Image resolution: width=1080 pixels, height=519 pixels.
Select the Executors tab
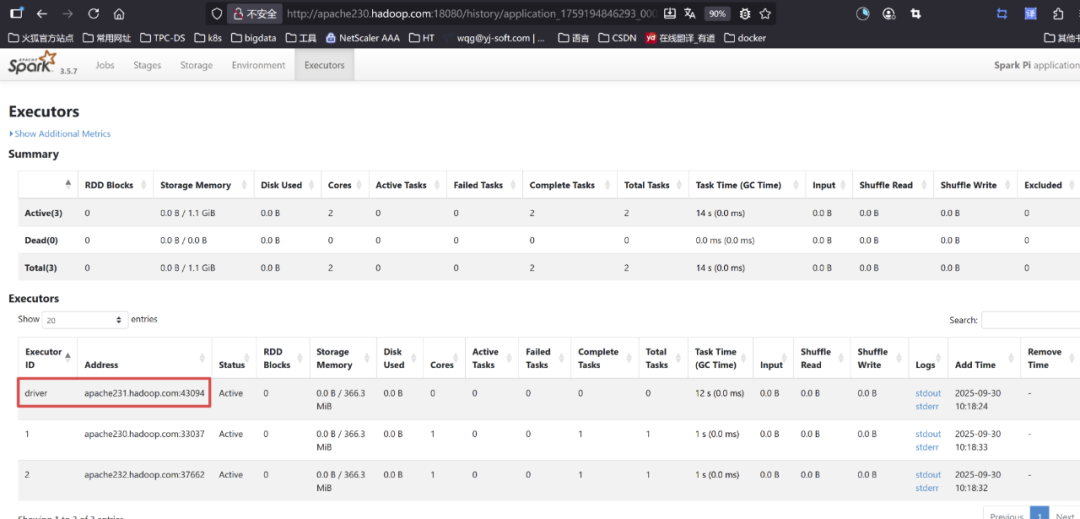(324, 65)
